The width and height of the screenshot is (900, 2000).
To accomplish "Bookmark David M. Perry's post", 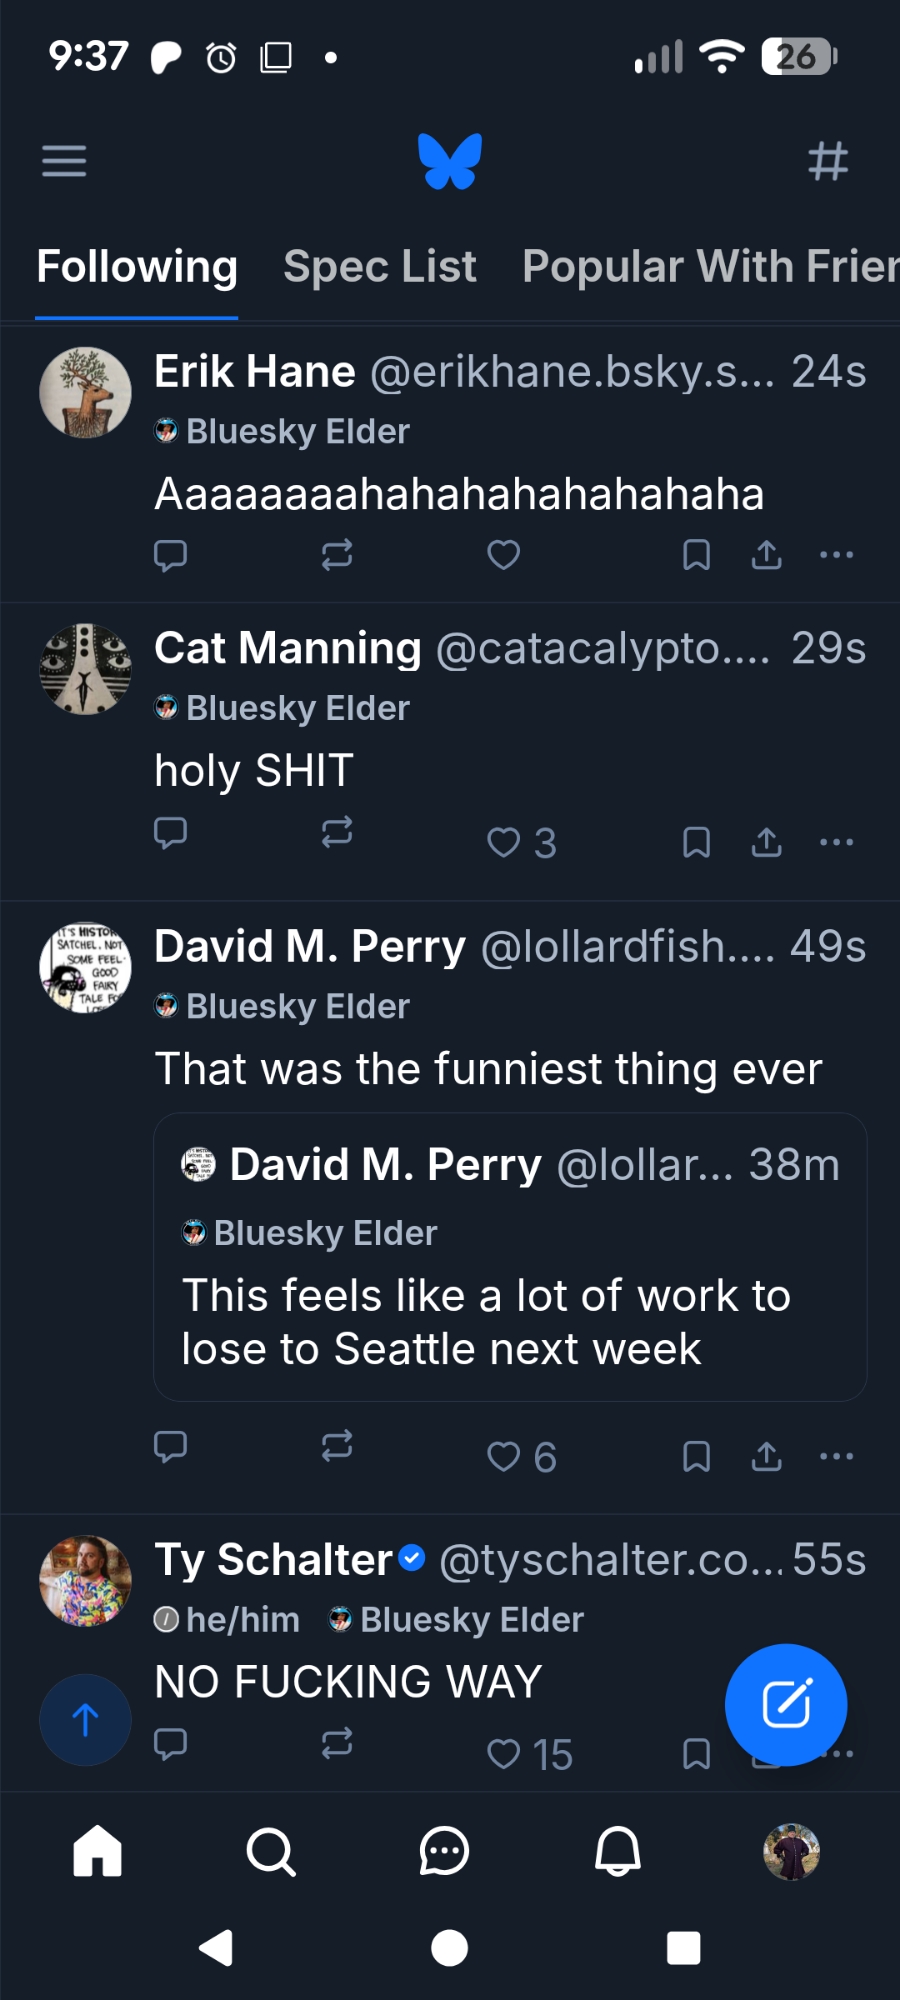I will (x=696, y=1457).
